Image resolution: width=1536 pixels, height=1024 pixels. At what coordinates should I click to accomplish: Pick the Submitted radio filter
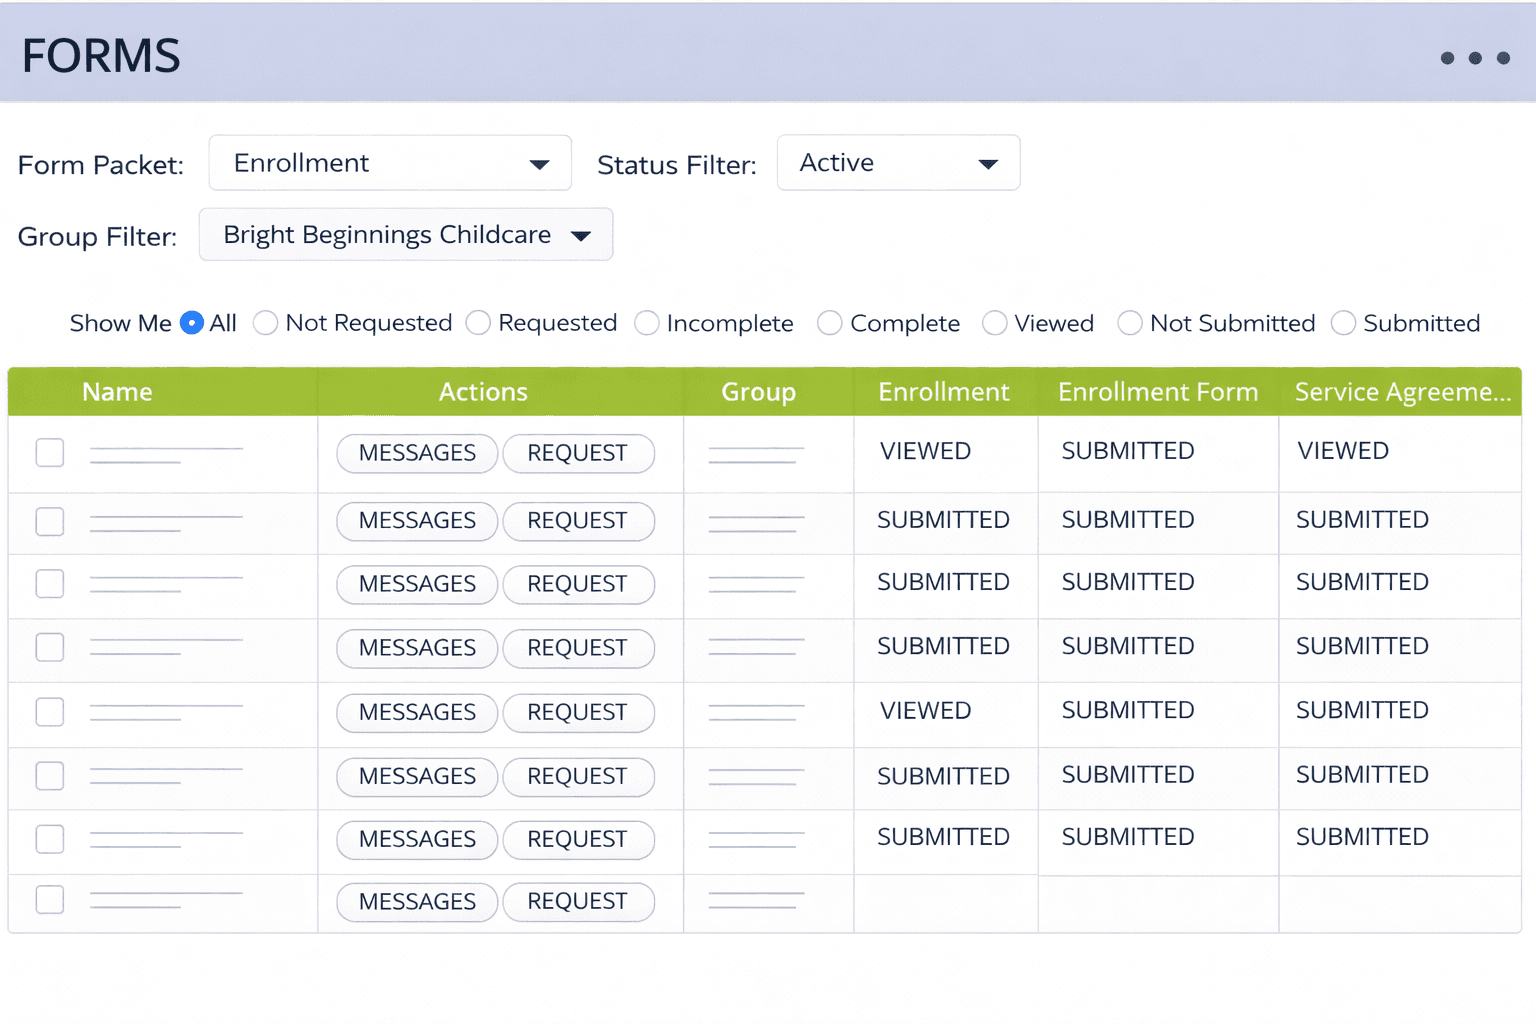tap(1343, 323)
